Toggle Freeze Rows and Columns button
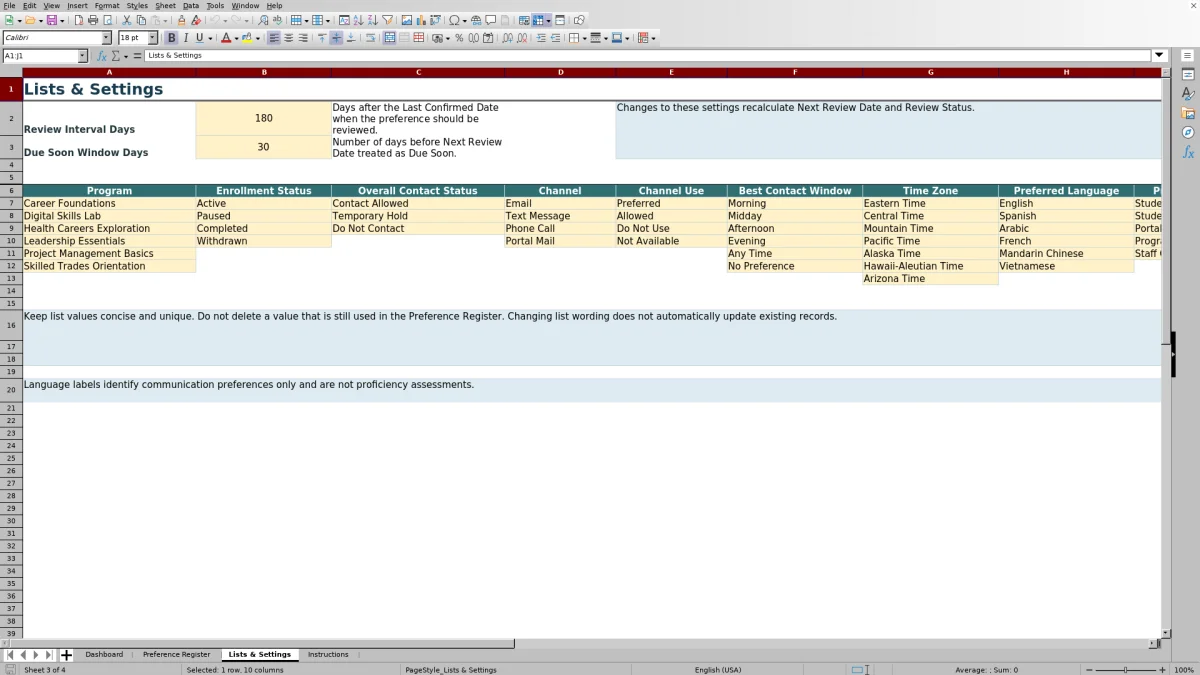Viewport: 1200px width, 675px height. click(x=538, y=20)
